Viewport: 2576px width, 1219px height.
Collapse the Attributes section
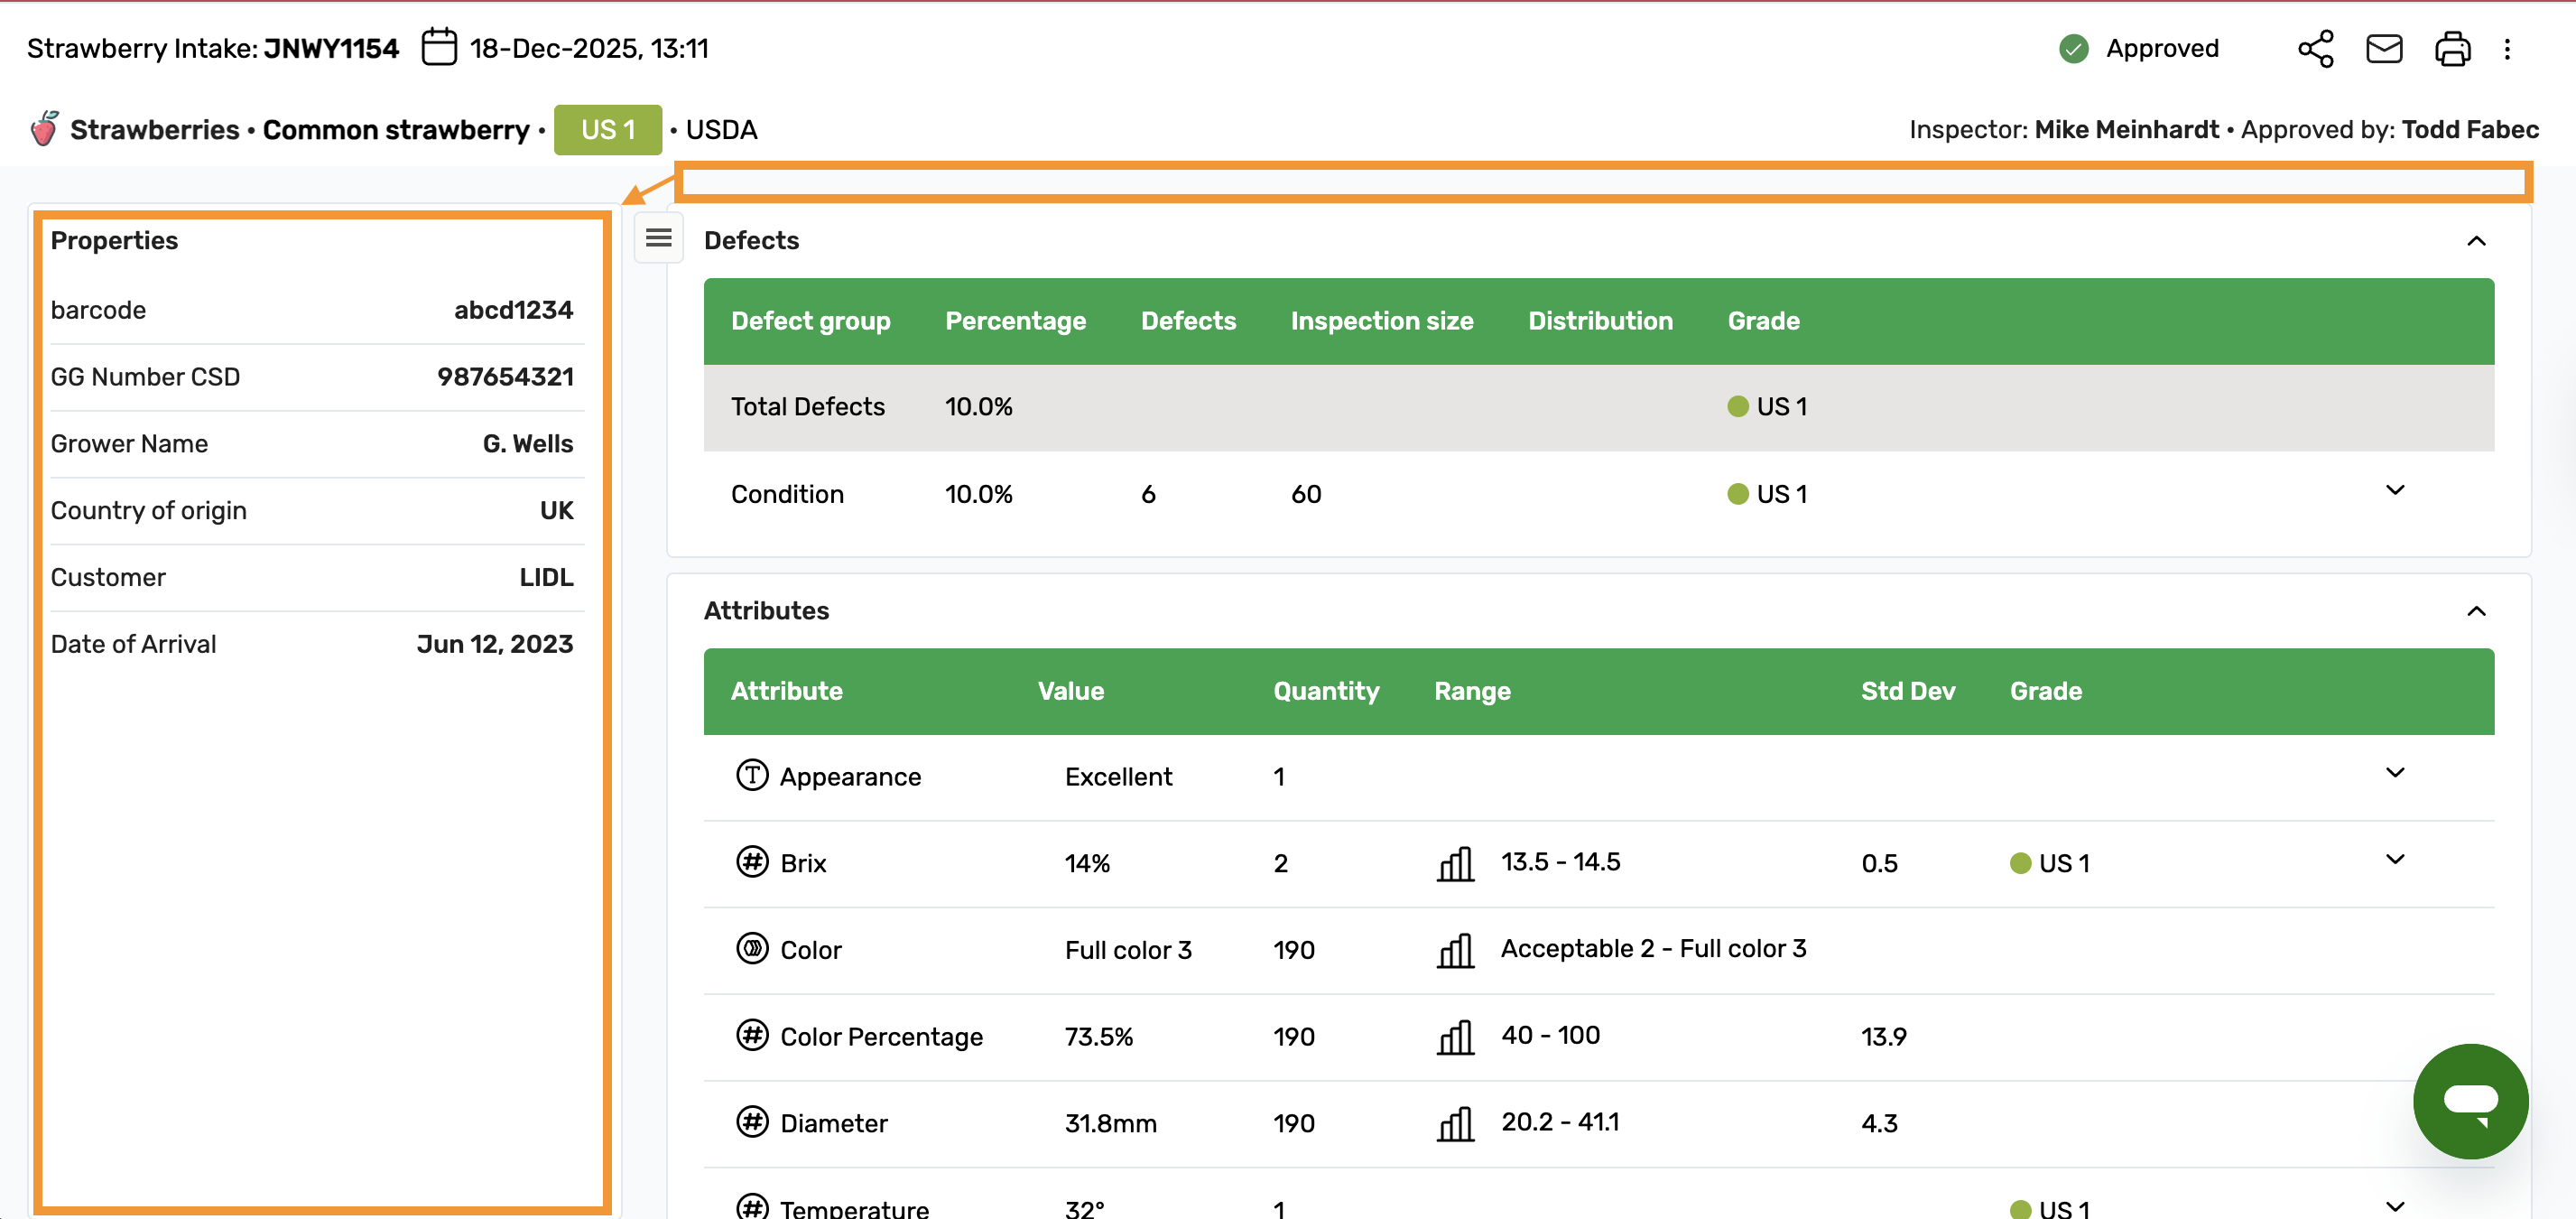(2476, 611)
